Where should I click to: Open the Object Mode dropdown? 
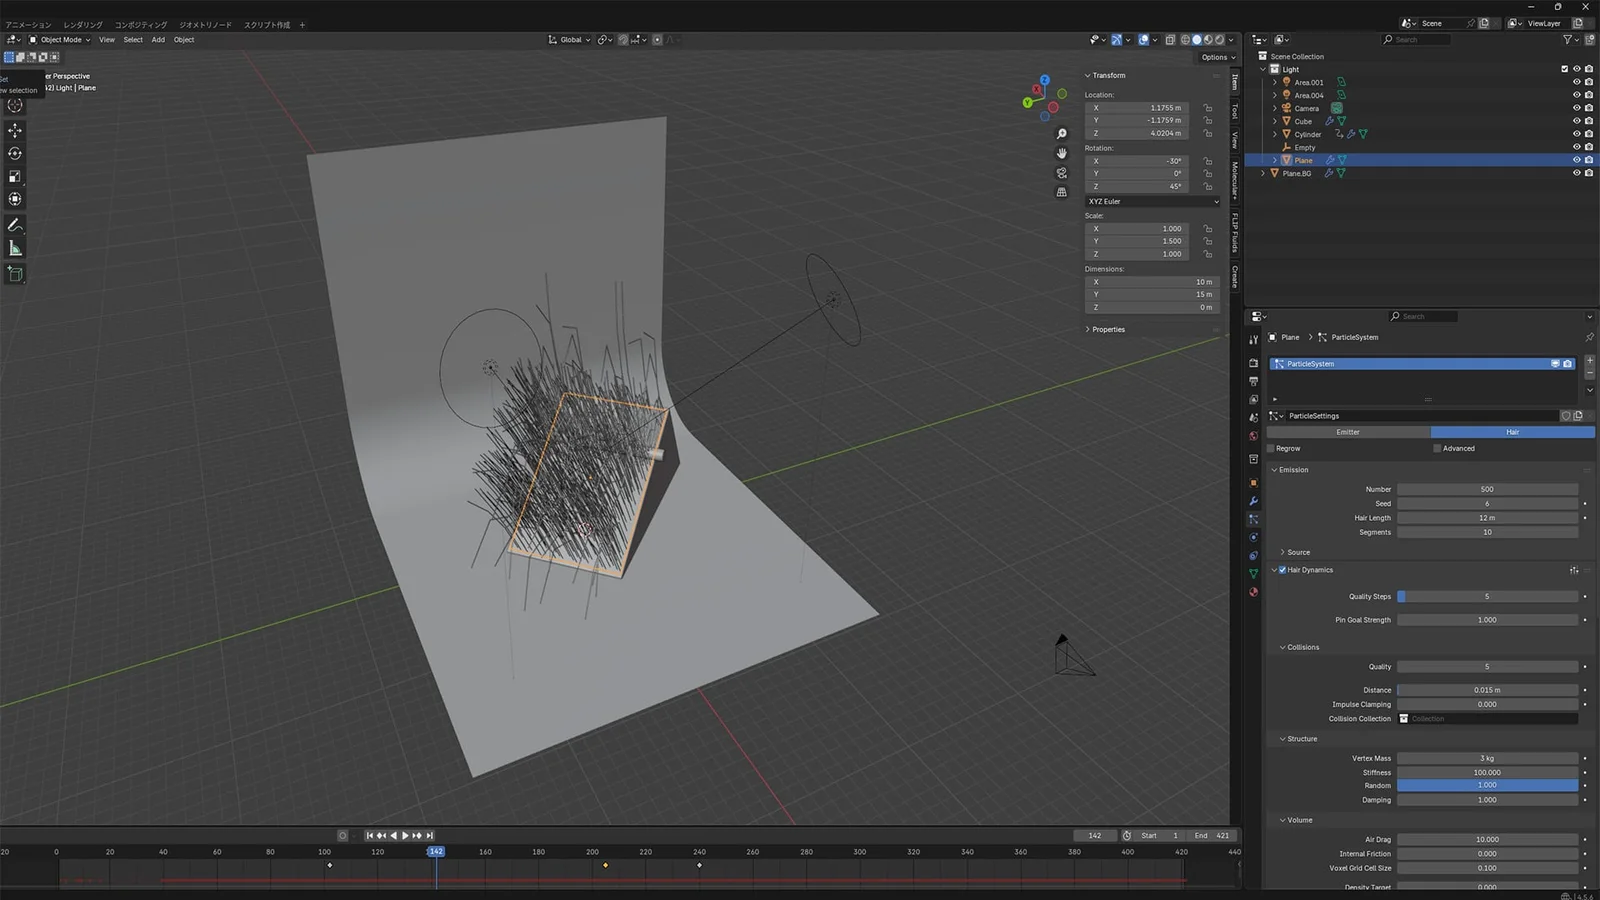[61, 40]
